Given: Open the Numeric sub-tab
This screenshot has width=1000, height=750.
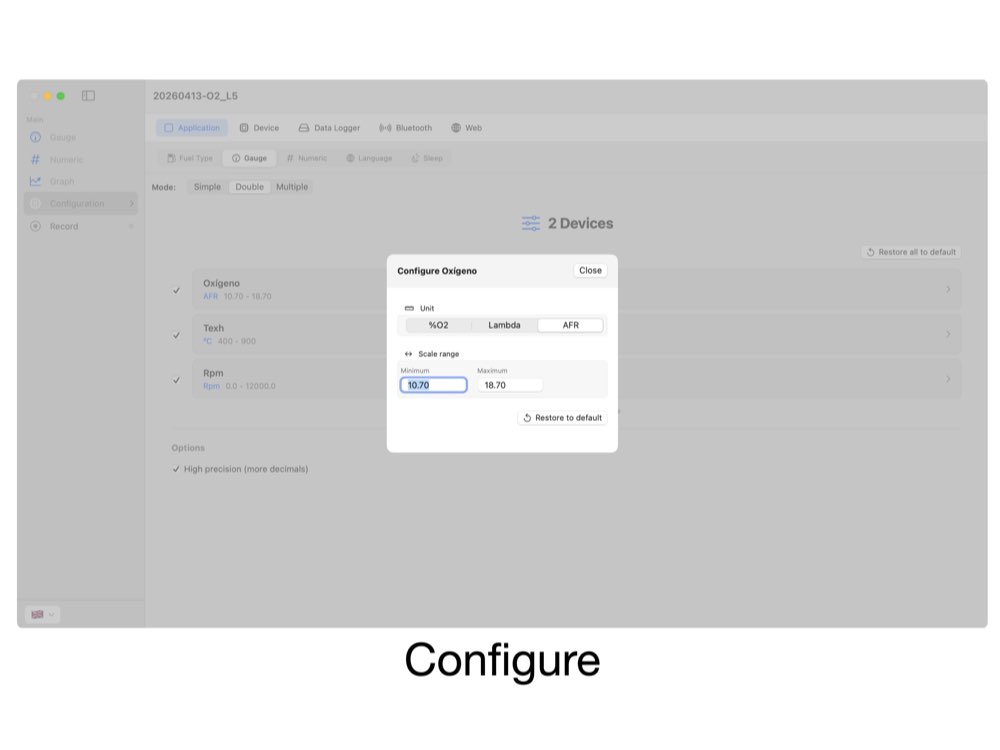Looking at the screenshot, I should pyautogui.click(x=307, y=158).
